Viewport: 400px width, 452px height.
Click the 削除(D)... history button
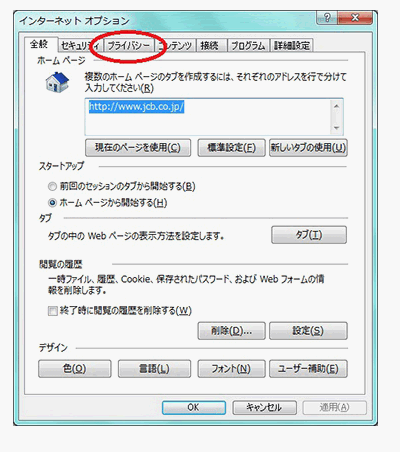pos(232,331)
